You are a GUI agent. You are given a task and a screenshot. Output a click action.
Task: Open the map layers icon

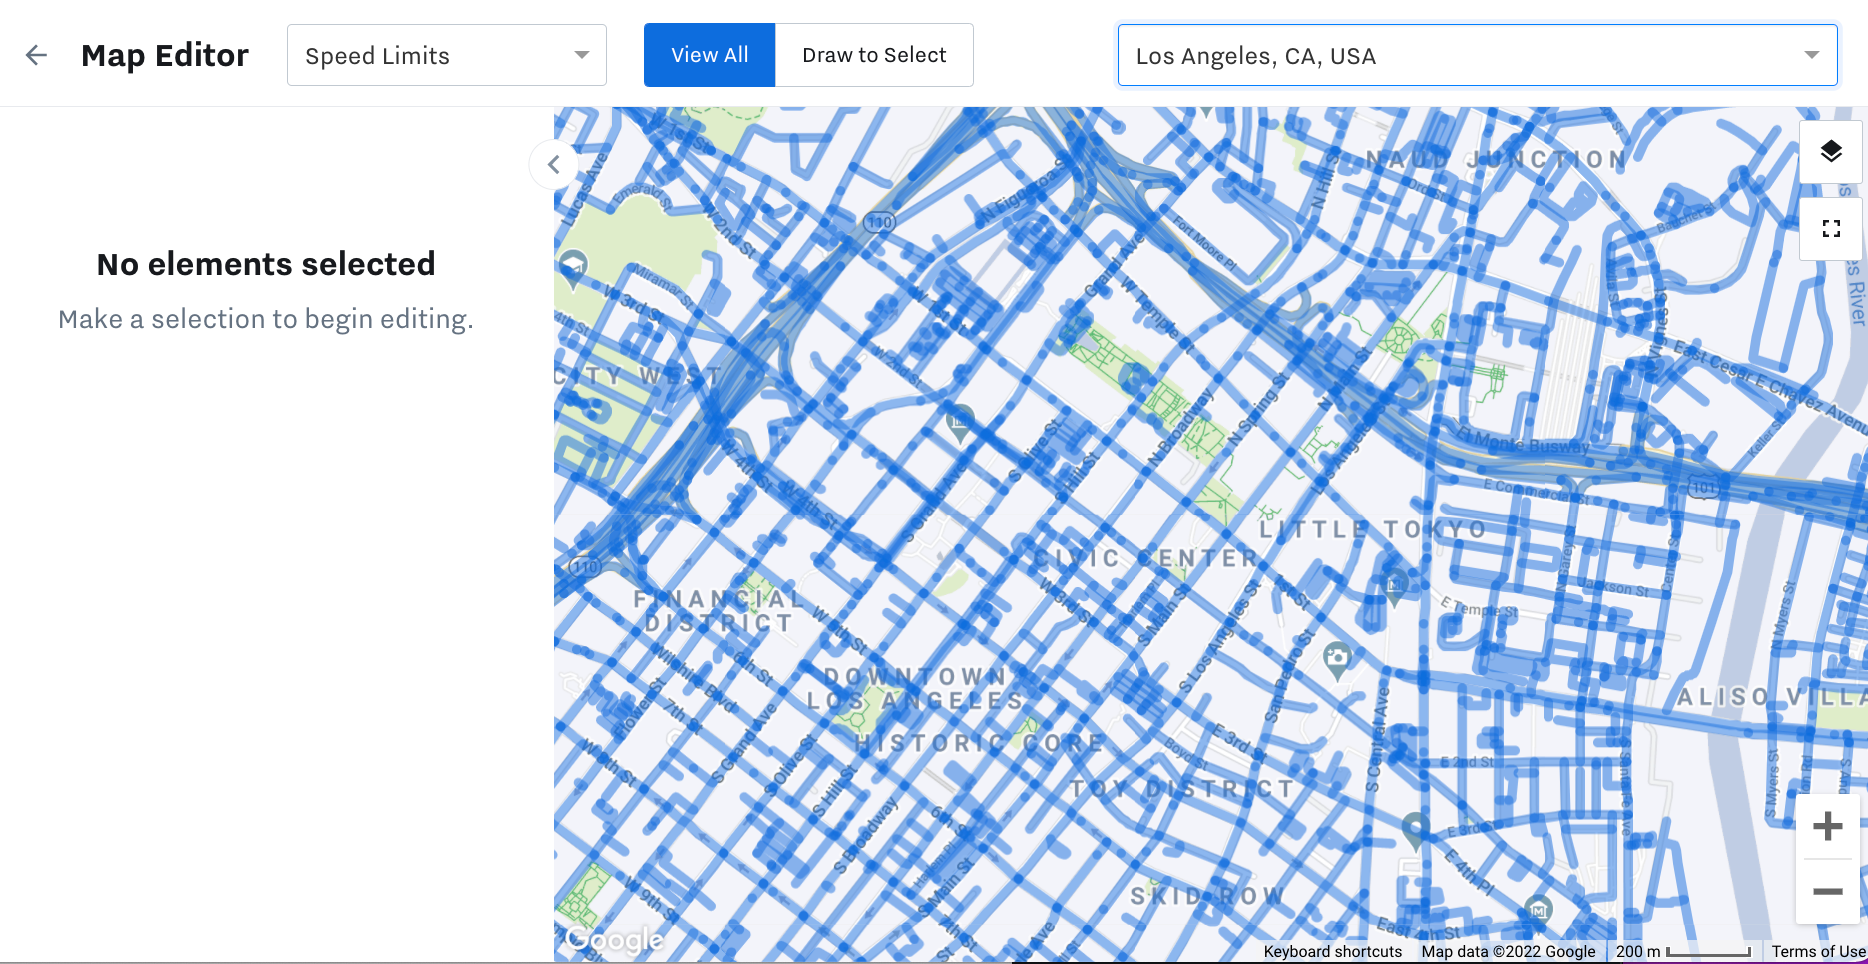point(1830,151)
